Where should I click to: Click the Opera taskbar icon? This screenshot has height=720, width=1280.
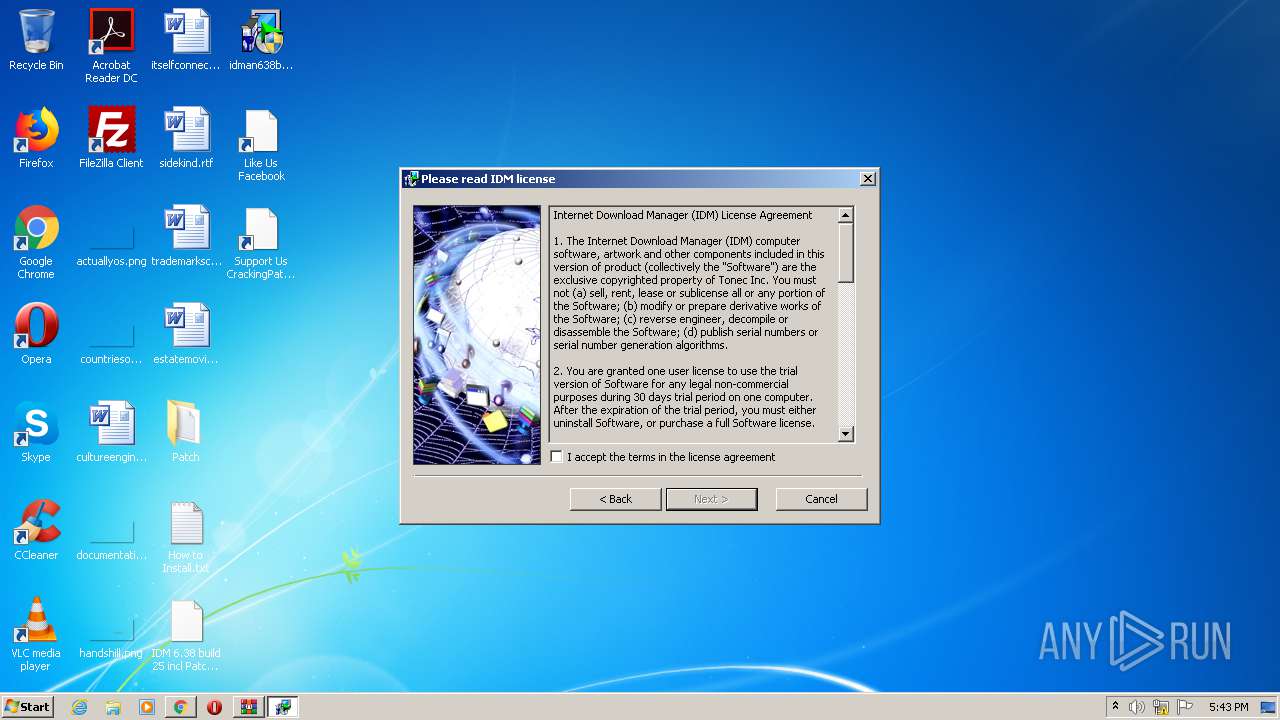point(214,707)
